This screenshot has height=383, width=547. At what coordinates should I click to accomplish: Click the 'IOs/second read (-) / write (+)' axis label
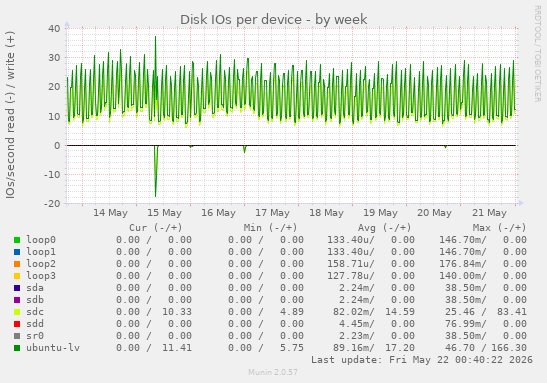[10, 115]
